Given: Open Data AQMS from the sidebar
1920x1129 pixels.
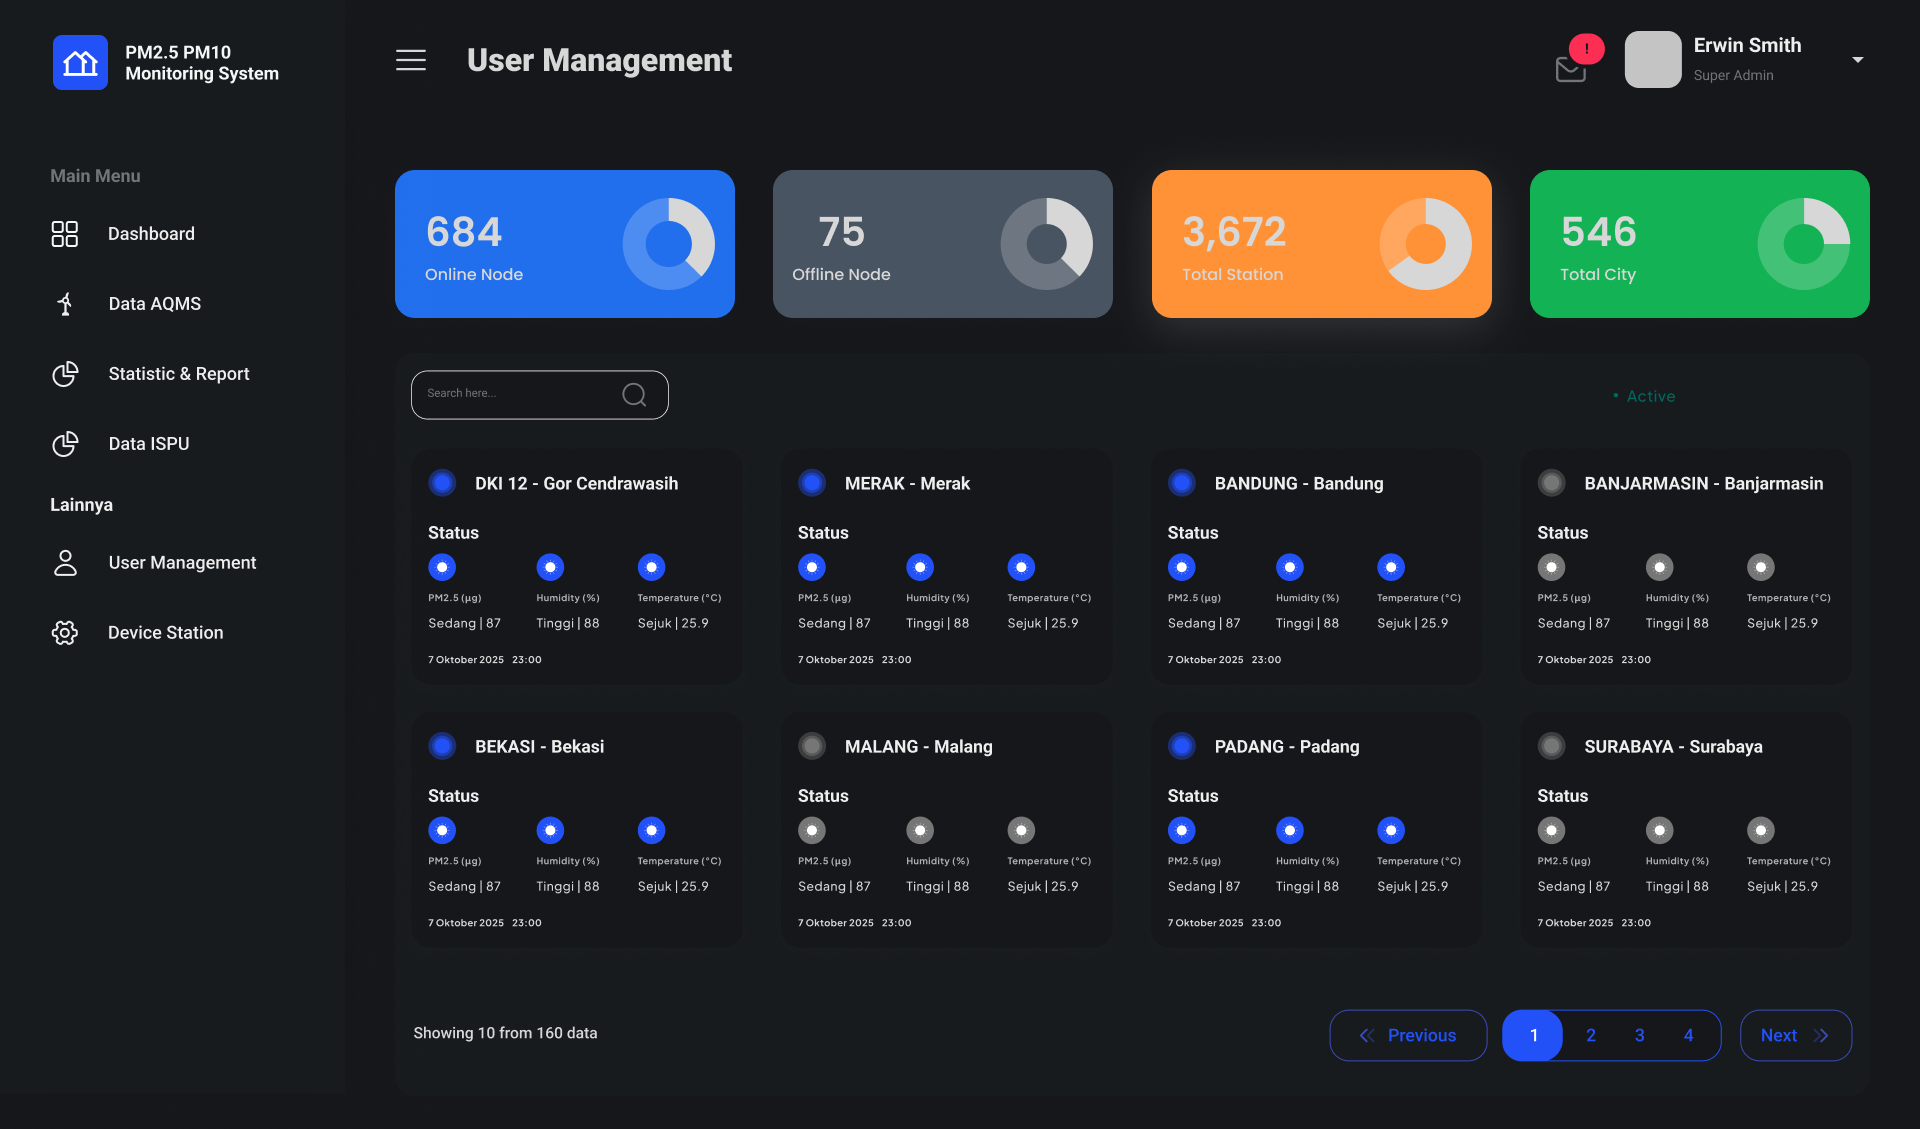Looking at the screenshot, I should 155,303.
